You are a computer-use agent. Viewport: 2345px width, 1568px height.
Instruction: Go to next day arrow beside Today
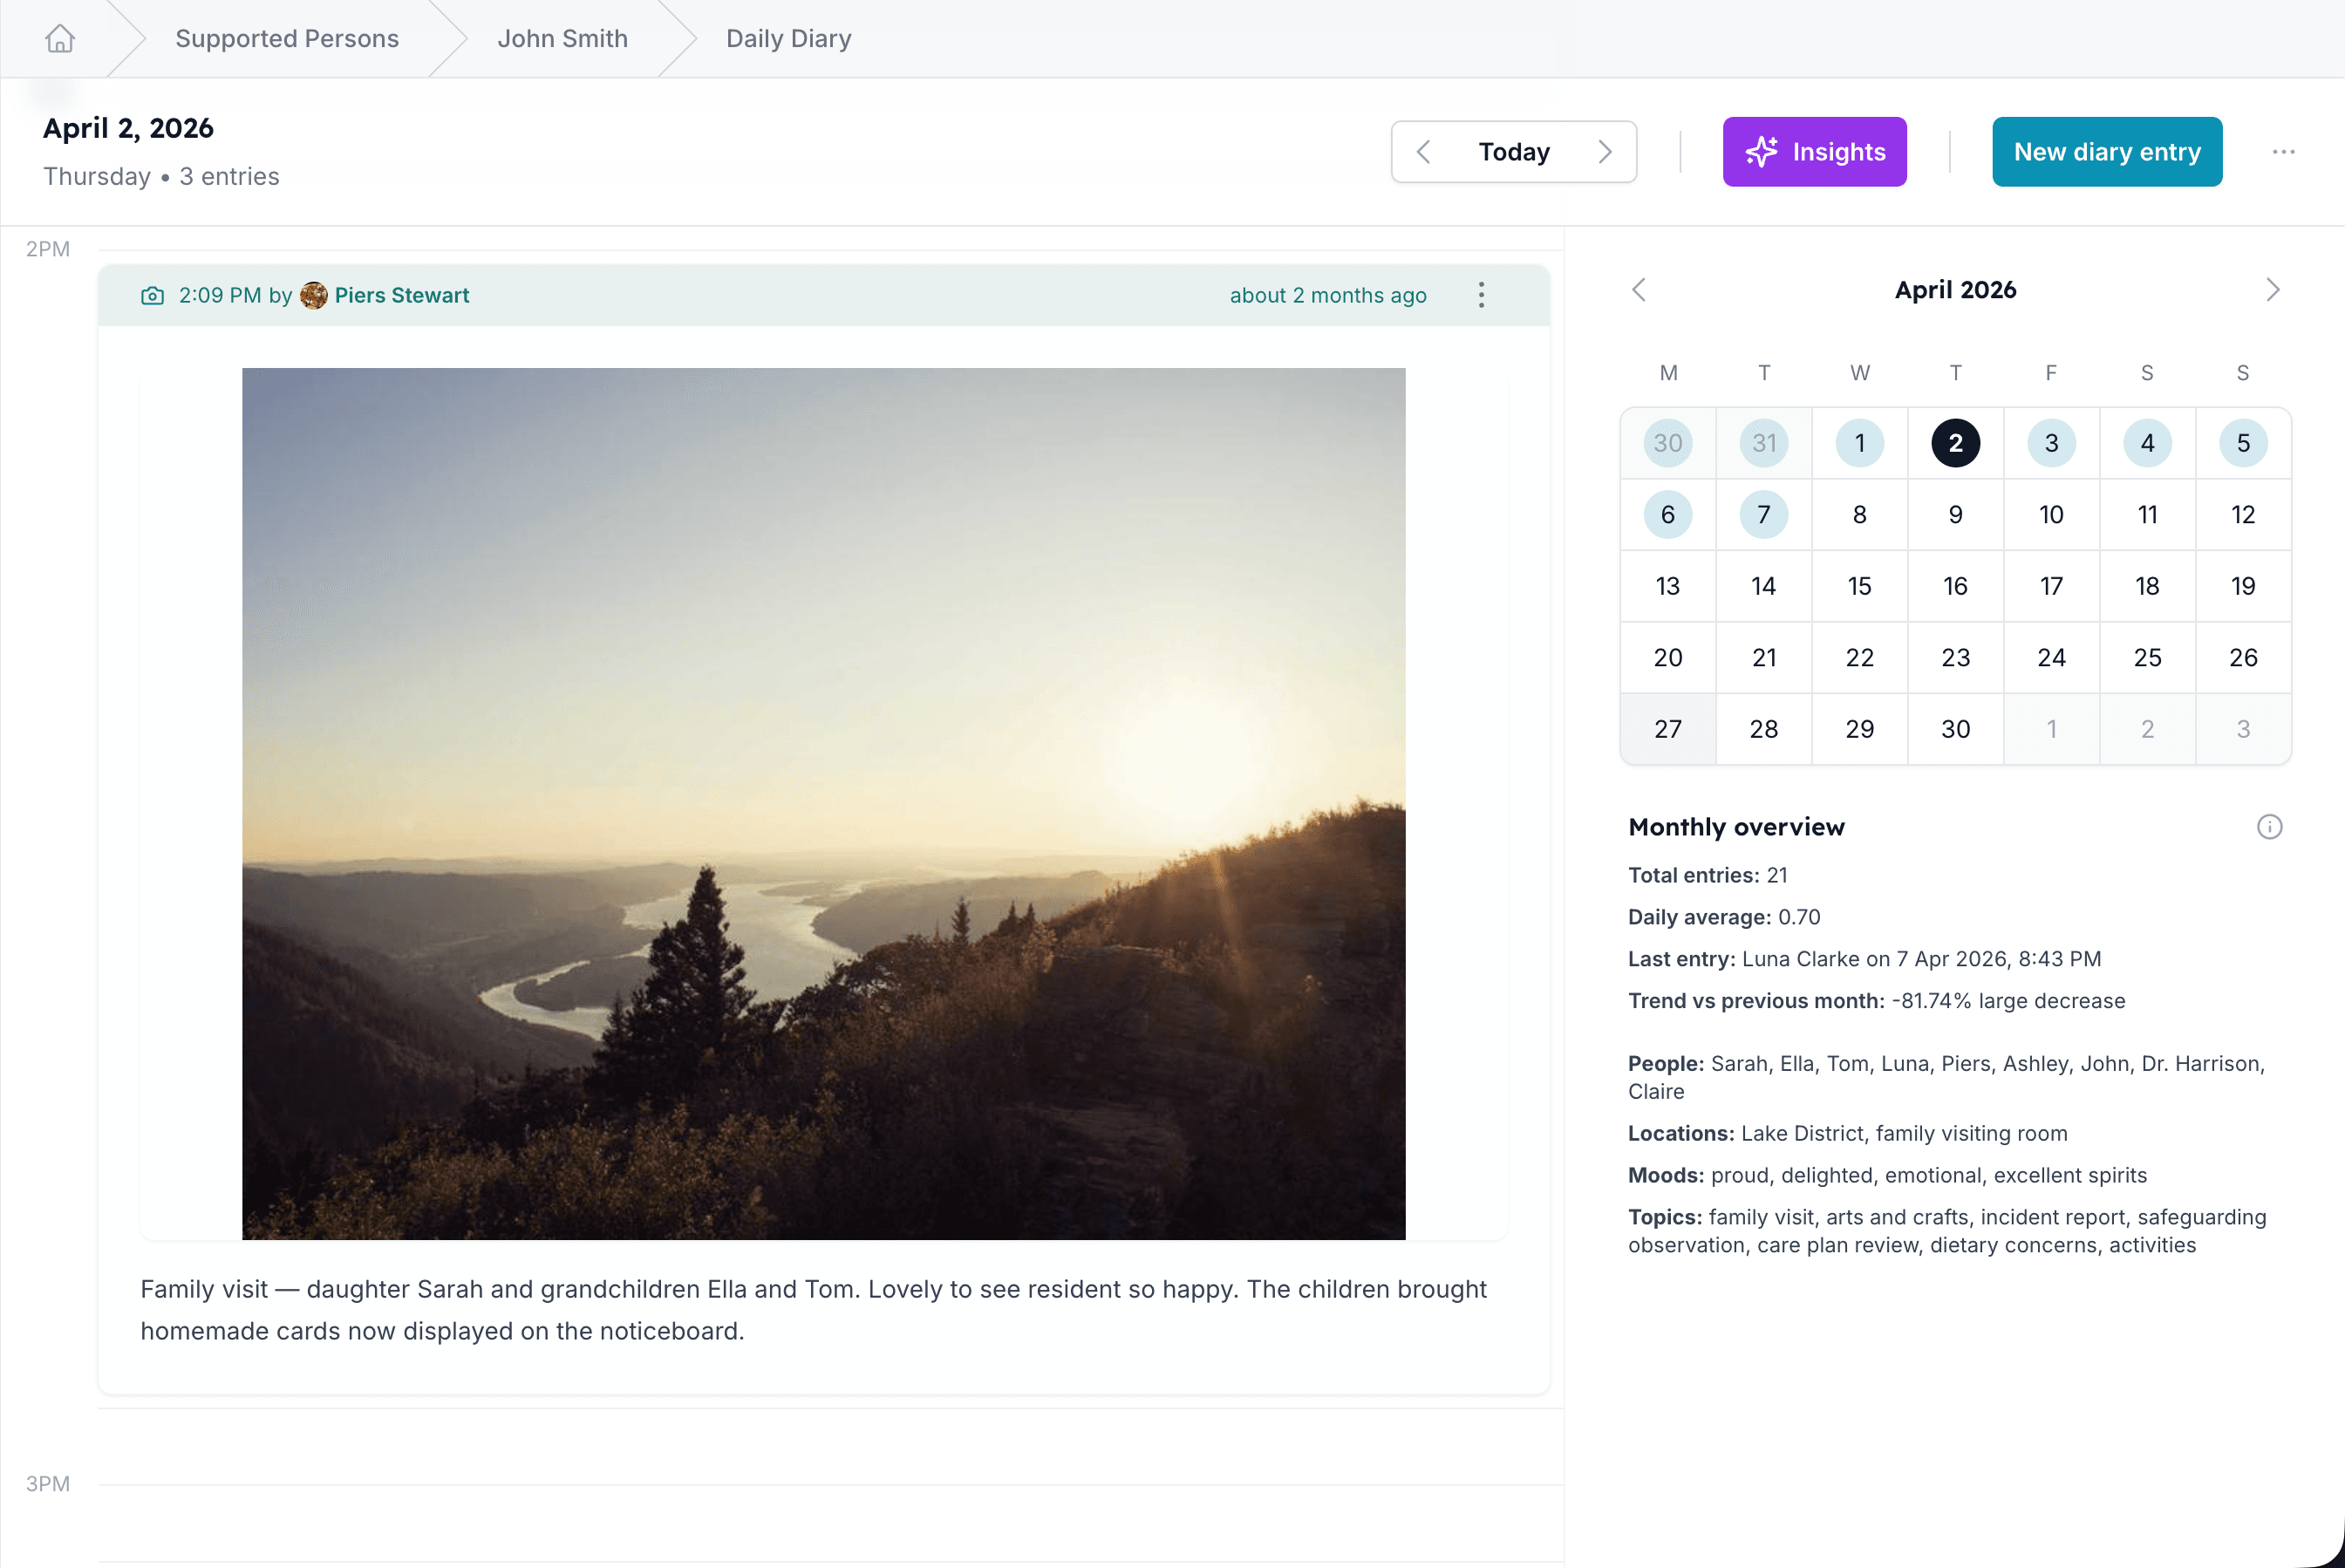(x=1605, y=152)
